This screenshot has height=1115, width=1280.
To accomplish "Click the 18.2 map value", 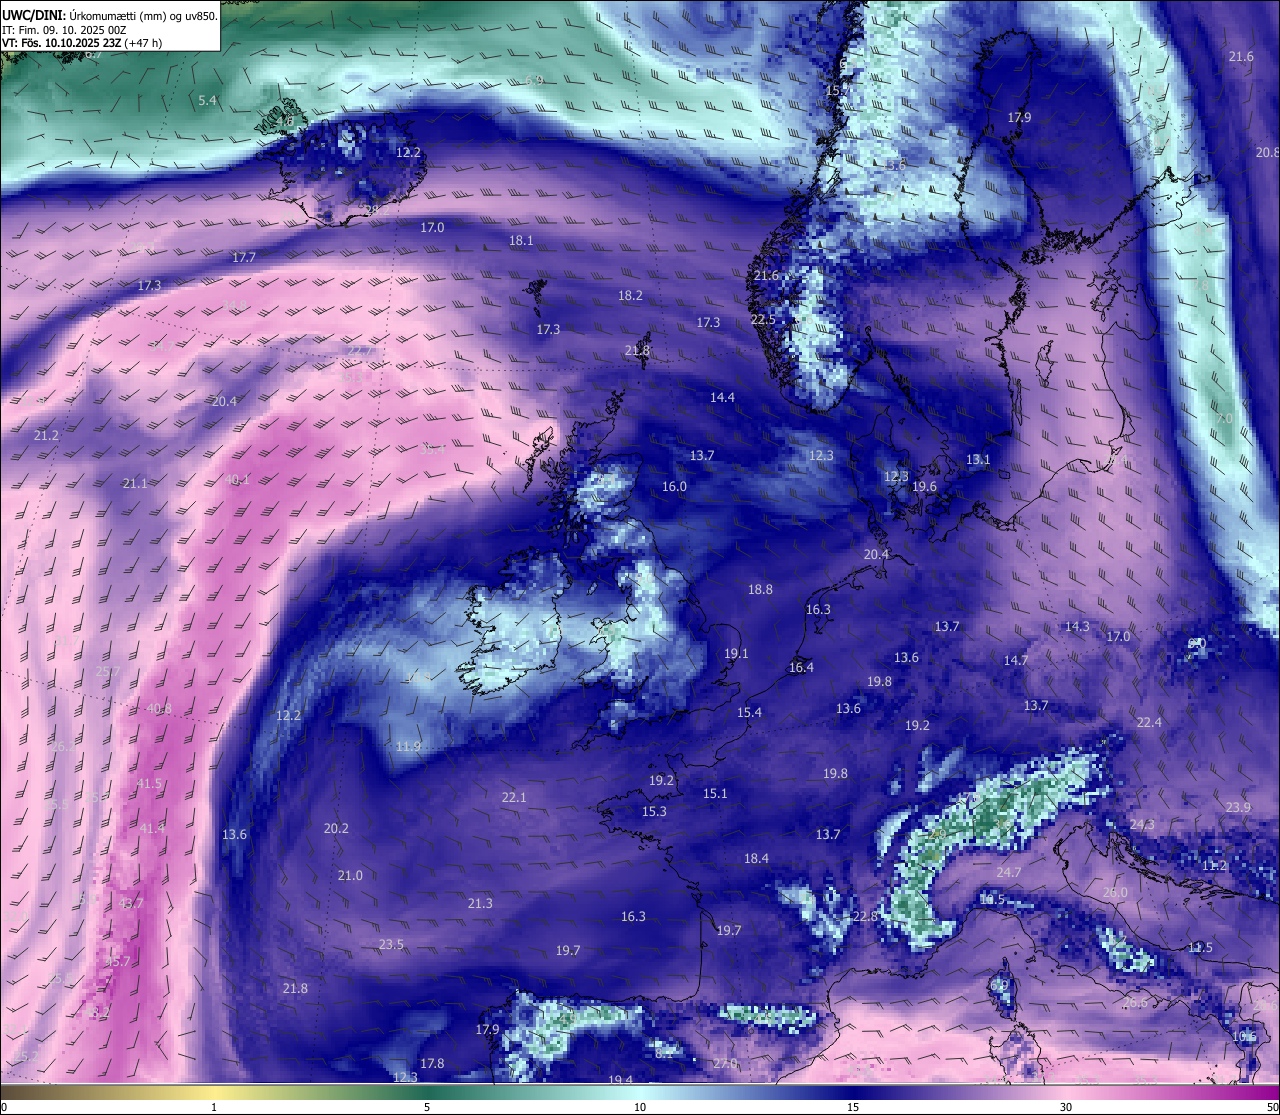I will pos(630,295).
